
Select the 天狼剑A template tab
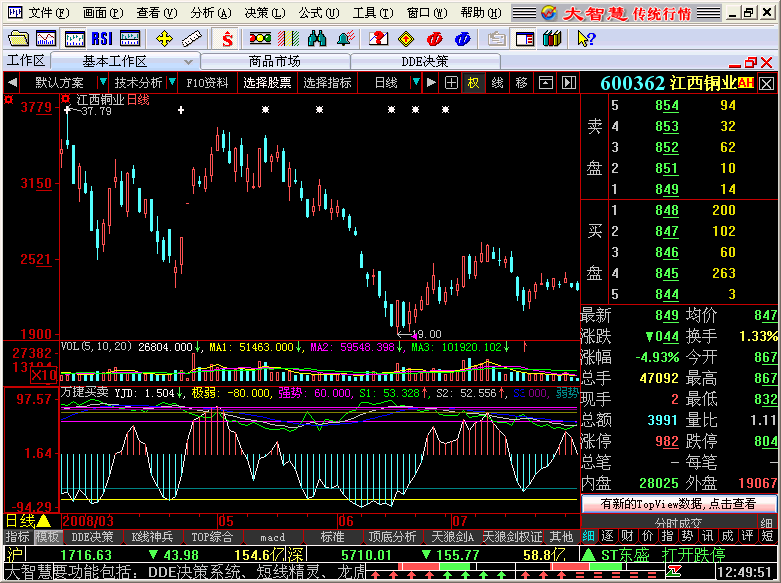(452, 537)
